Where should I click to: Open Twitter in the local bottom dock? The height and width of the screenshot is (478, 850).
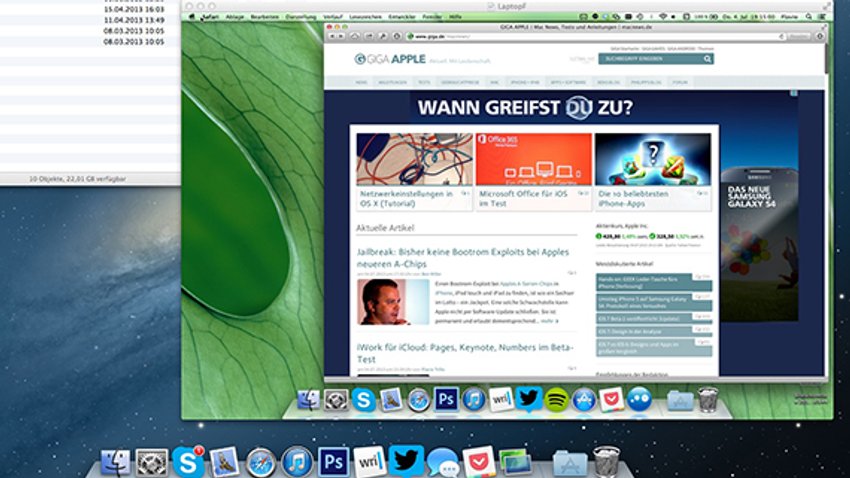[405, 462]
